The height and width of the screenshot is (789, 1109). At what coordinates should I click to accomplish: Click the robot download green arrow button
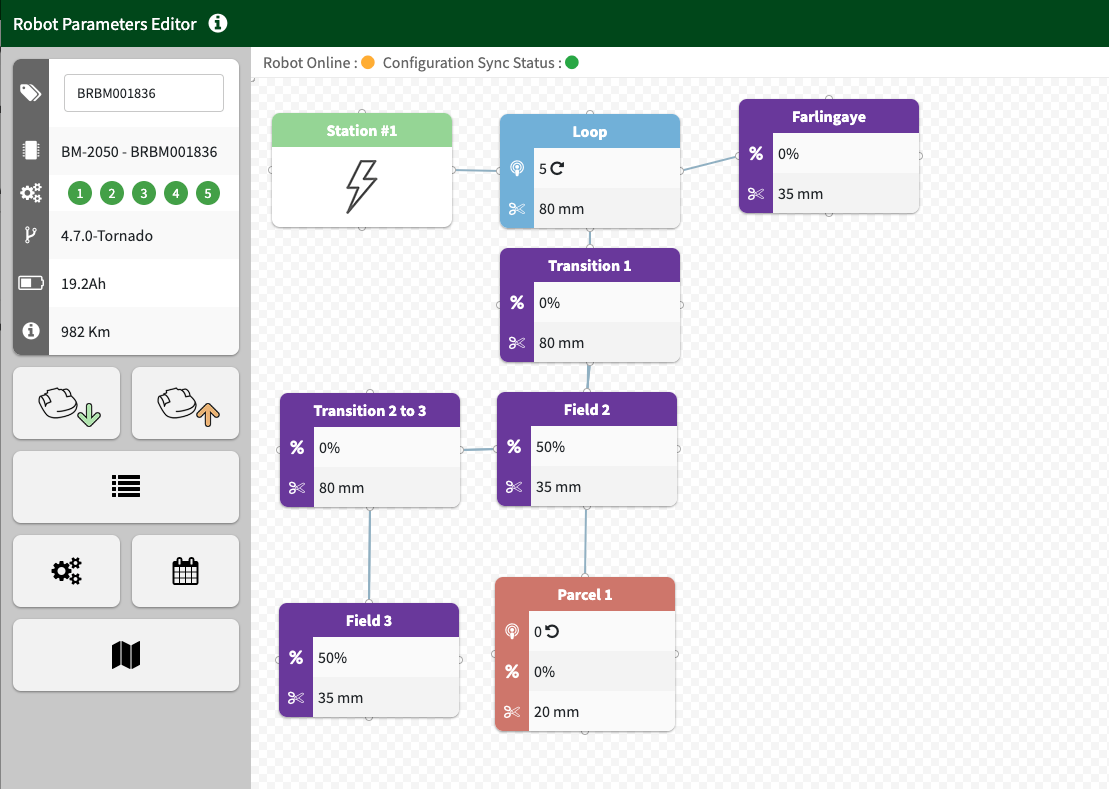[x=66, y=403]
